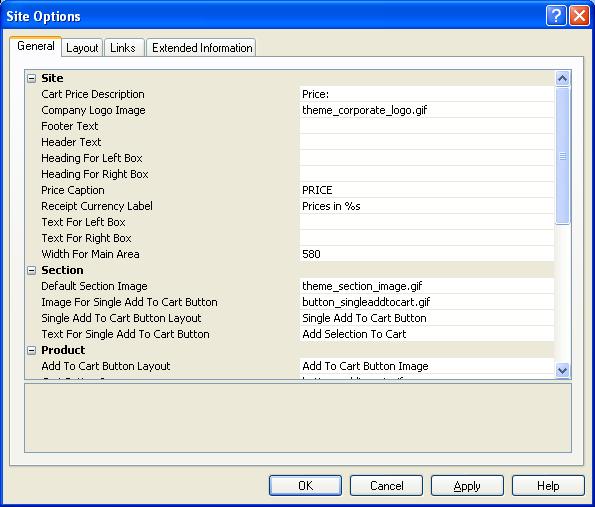
Task: Apply the site option changes
Action: [x=467, y=485]
